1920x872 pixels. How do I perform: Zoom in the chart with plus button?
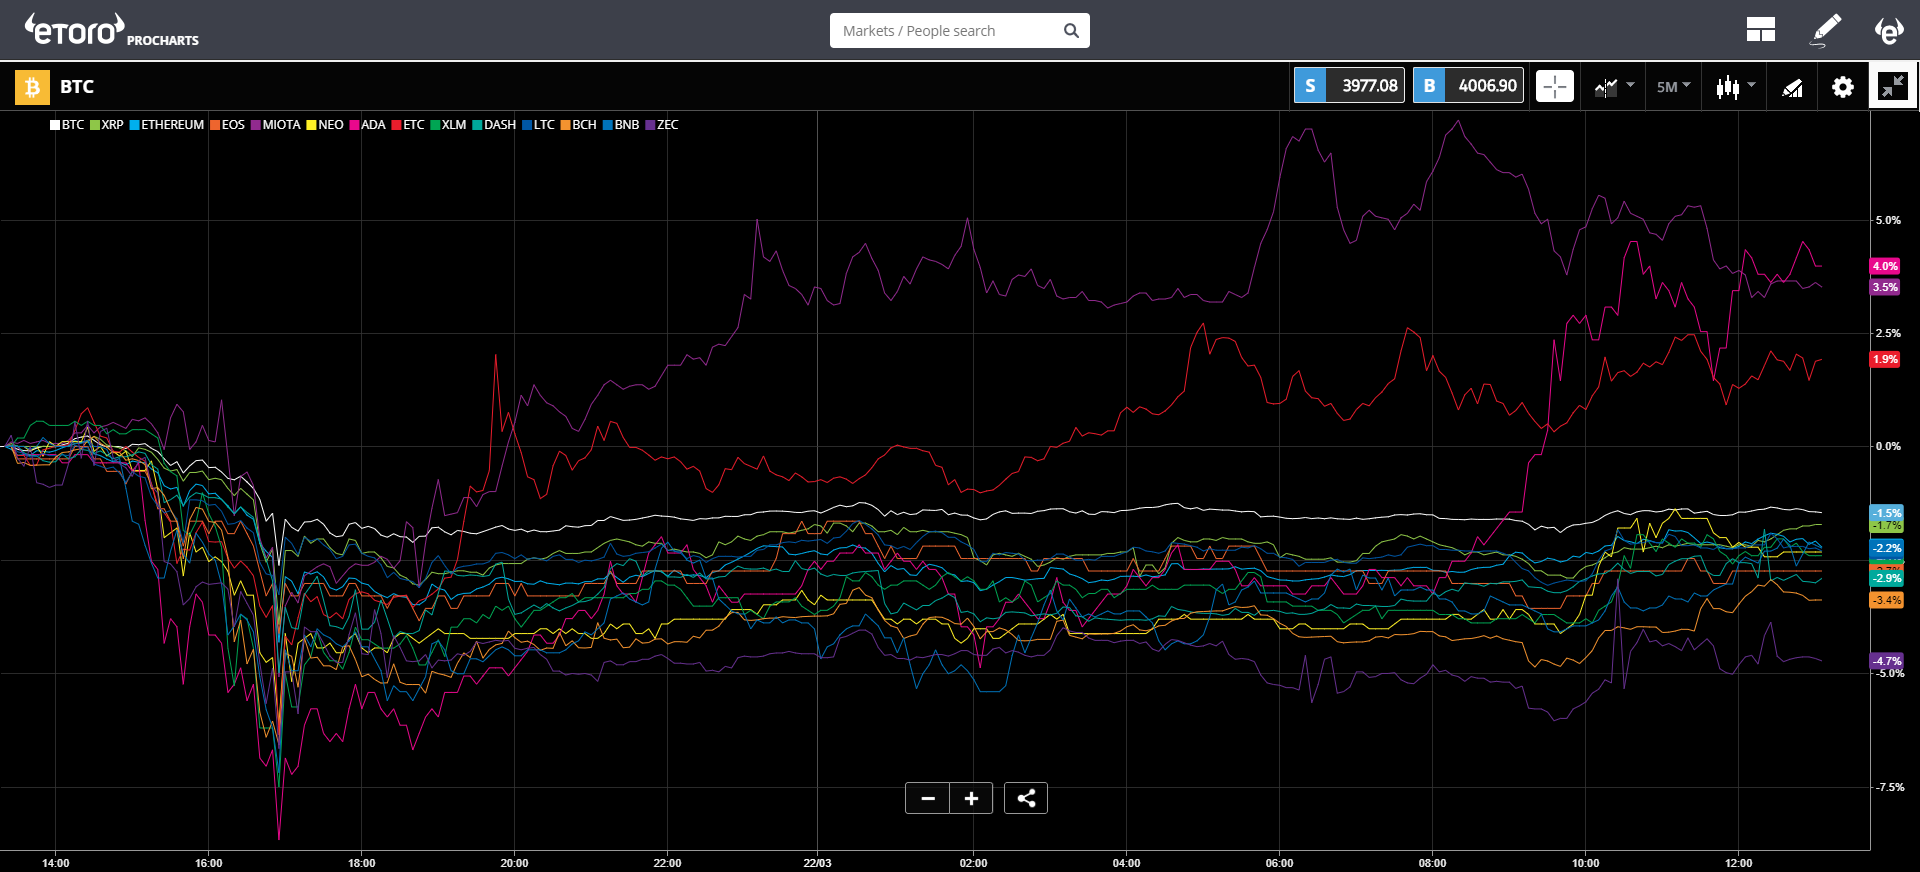971,798
